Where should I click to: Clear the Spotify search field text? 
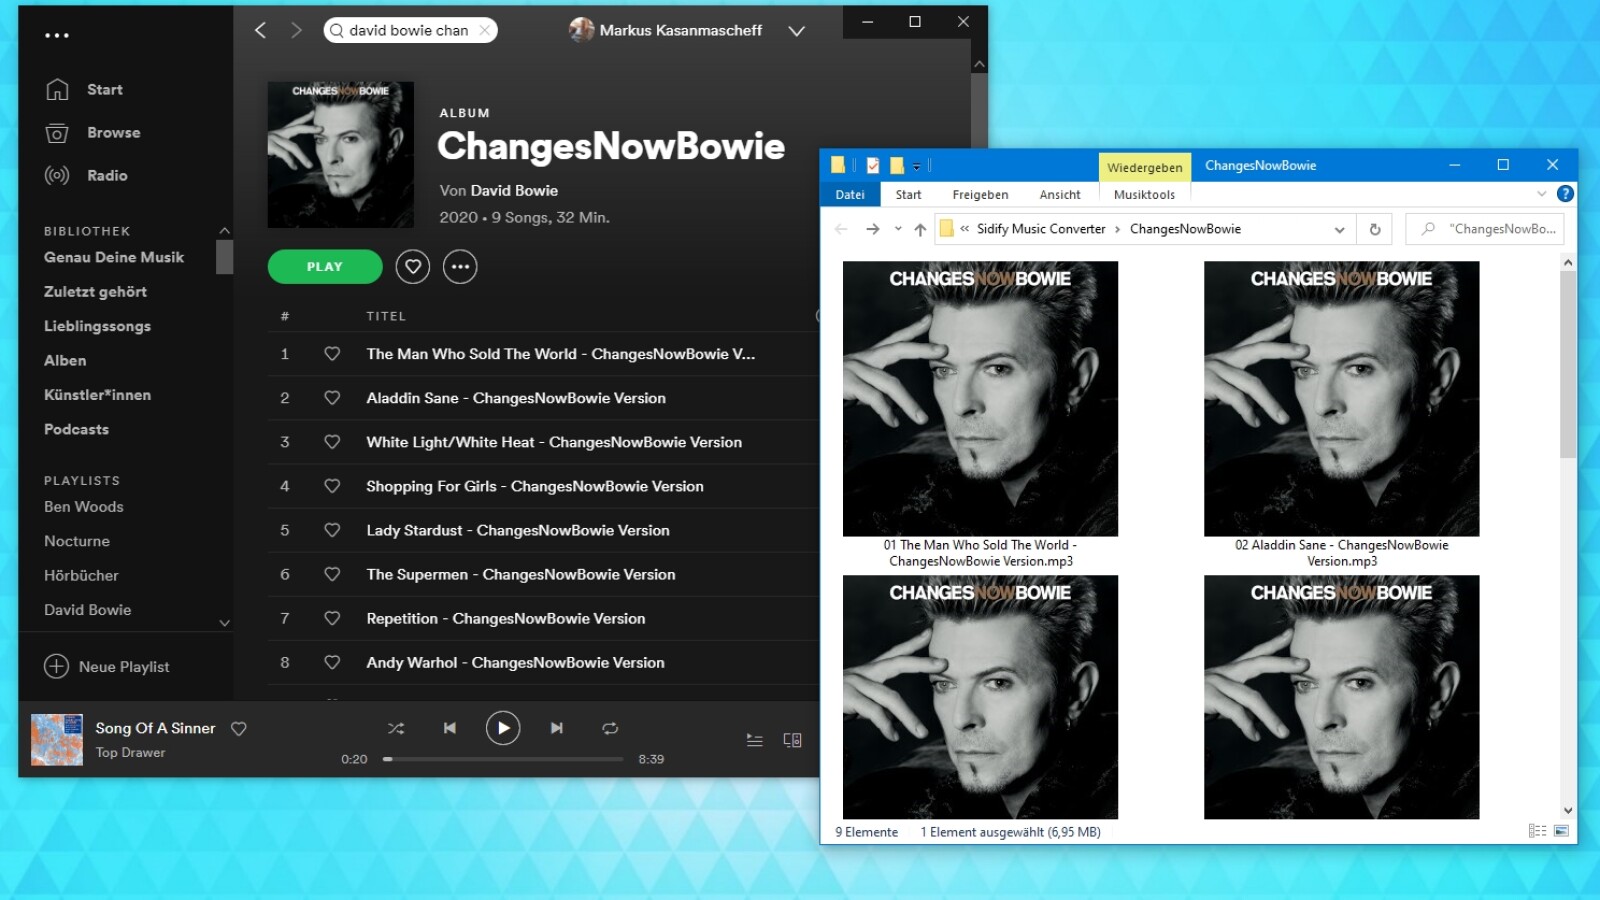pos(484,30)
